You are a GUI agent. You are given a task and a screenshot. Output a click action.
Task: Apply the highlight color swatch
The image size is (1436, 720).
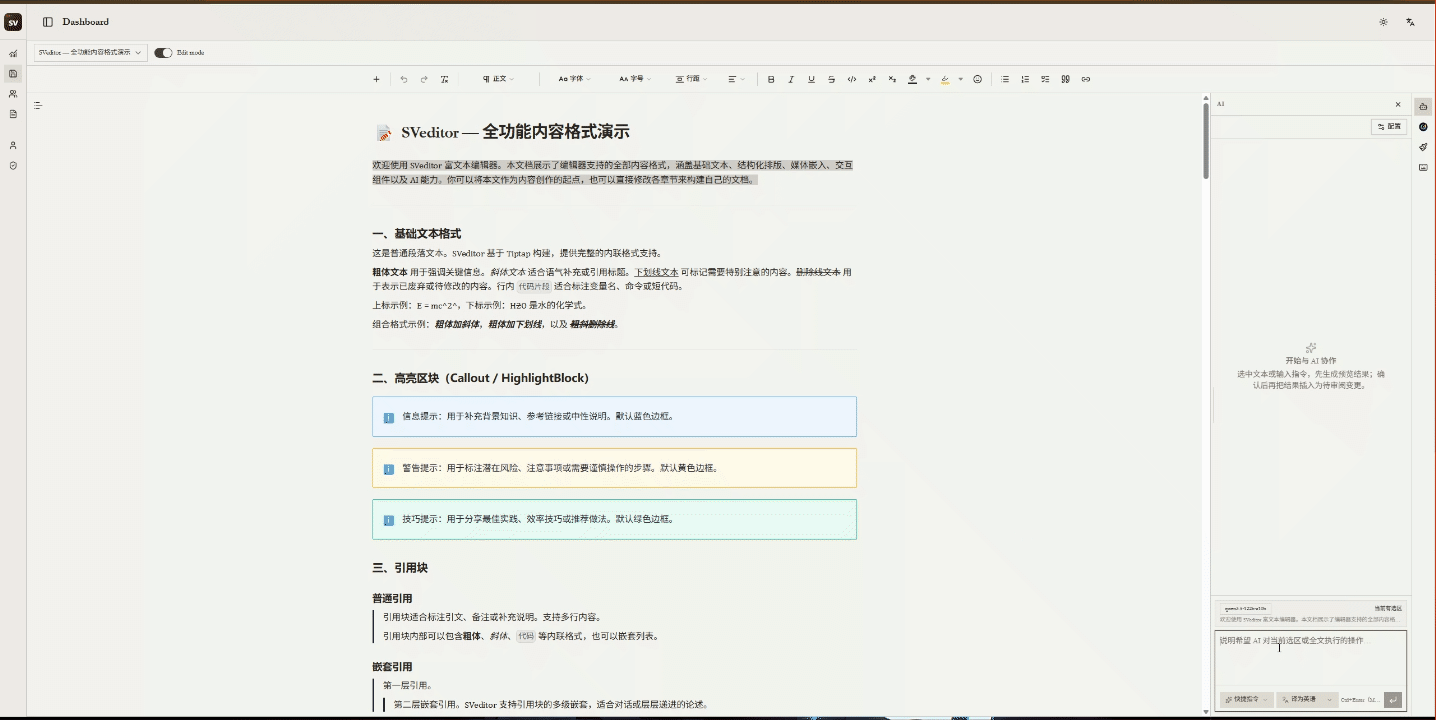(x=945, y=79)
